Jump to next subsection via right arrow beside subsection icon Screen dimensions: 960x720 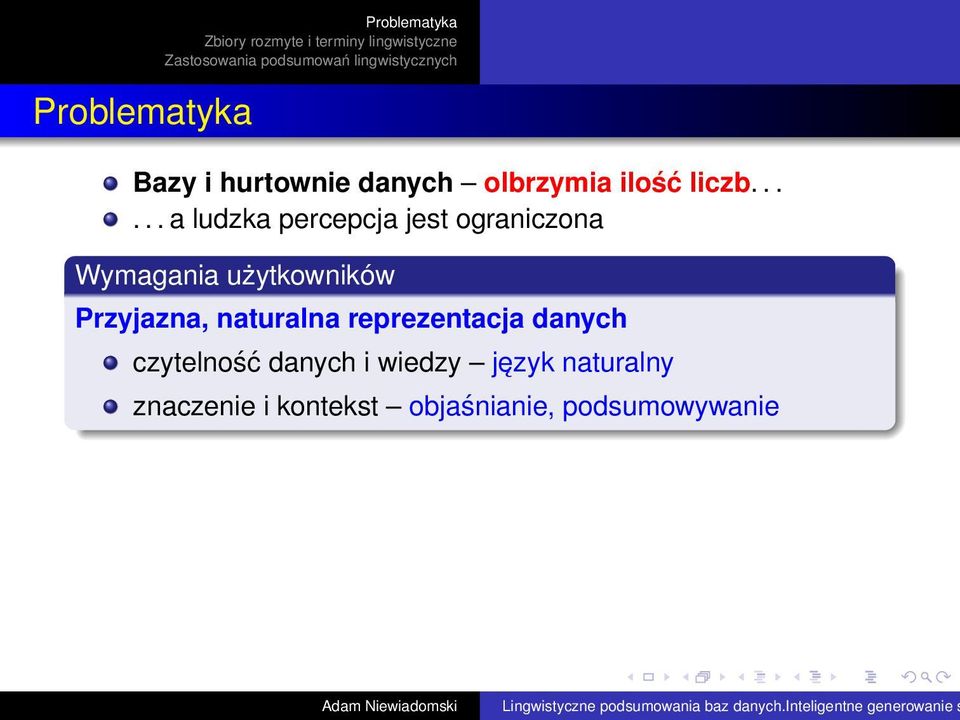tap(778, 677)
